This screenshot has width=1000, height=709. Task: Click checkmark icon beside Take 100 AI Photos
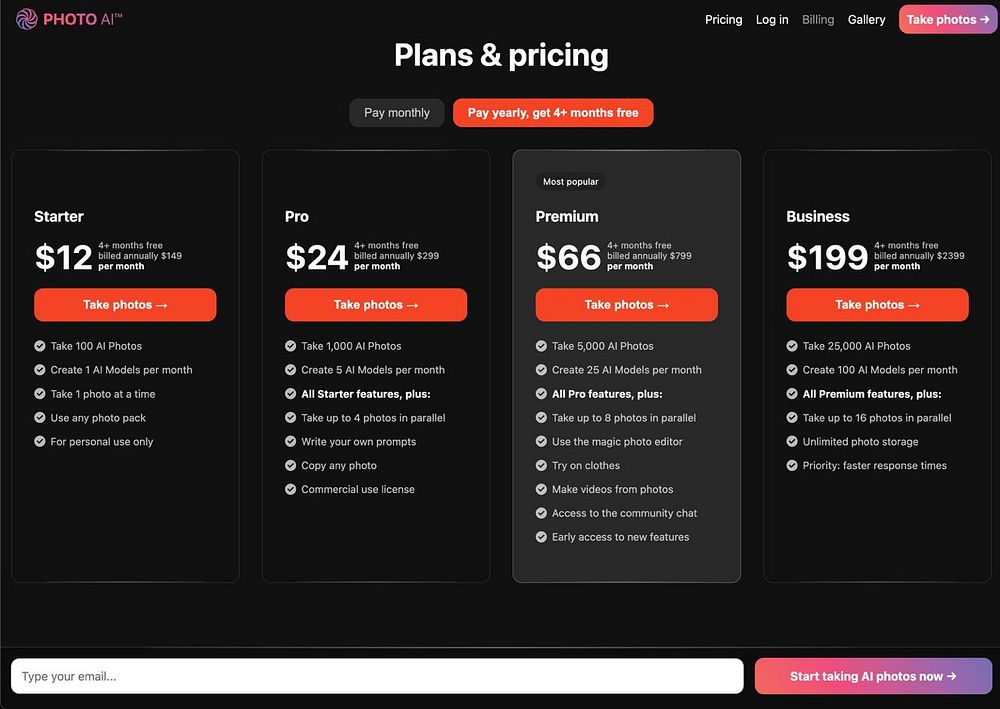click(x=40, y=346)
